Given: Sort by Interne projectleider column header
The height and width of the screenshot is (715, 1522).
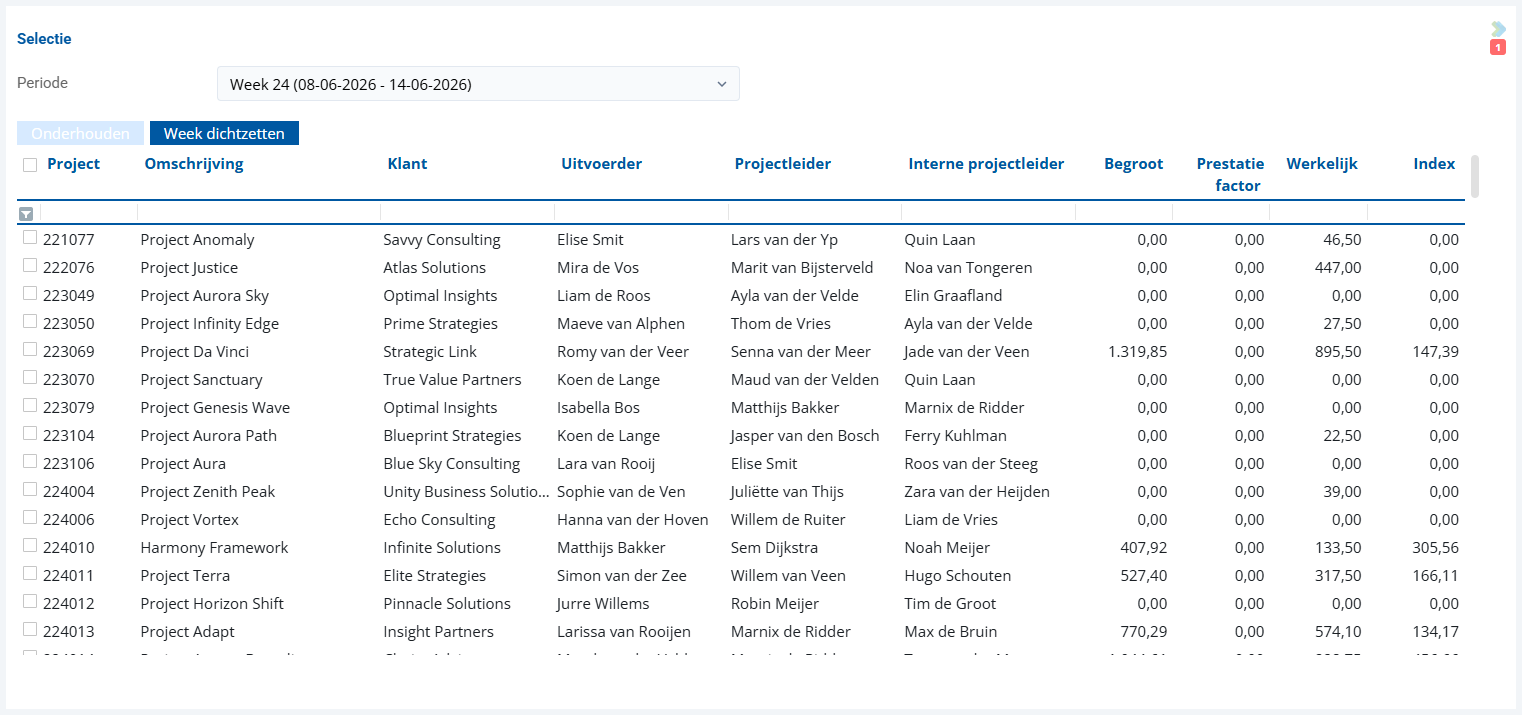Looking at the screenshot, I should point(986,164).
